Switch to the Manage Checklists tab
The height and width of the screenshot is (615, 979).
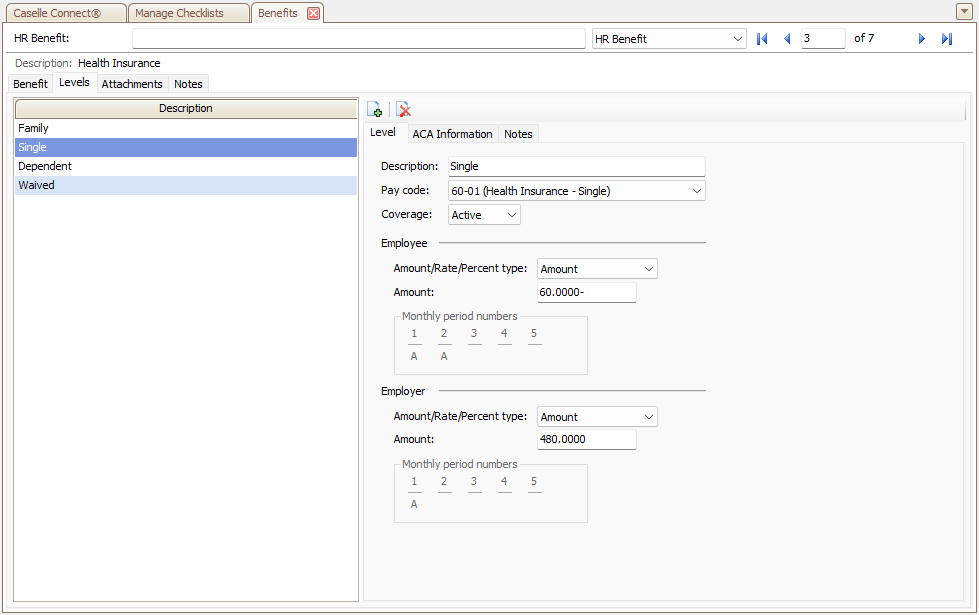tap(180, 13)
